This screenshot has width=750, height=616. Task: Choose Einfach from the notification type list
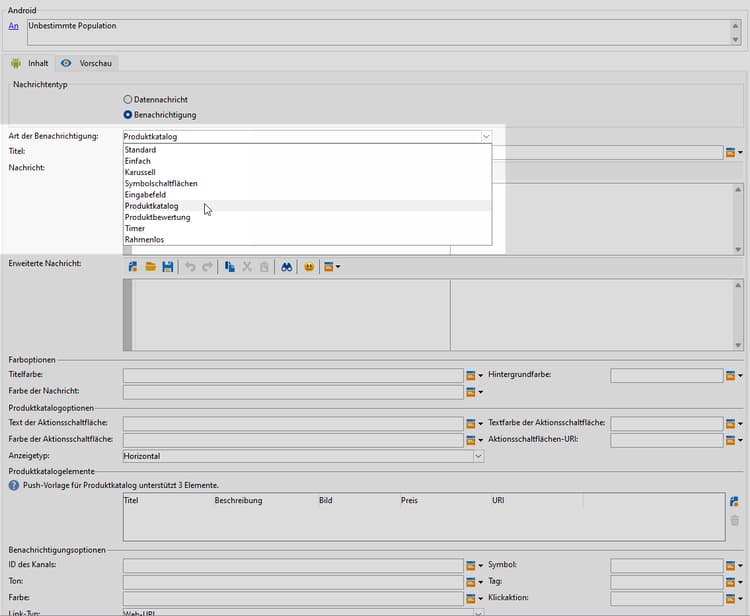click(308, 161)
